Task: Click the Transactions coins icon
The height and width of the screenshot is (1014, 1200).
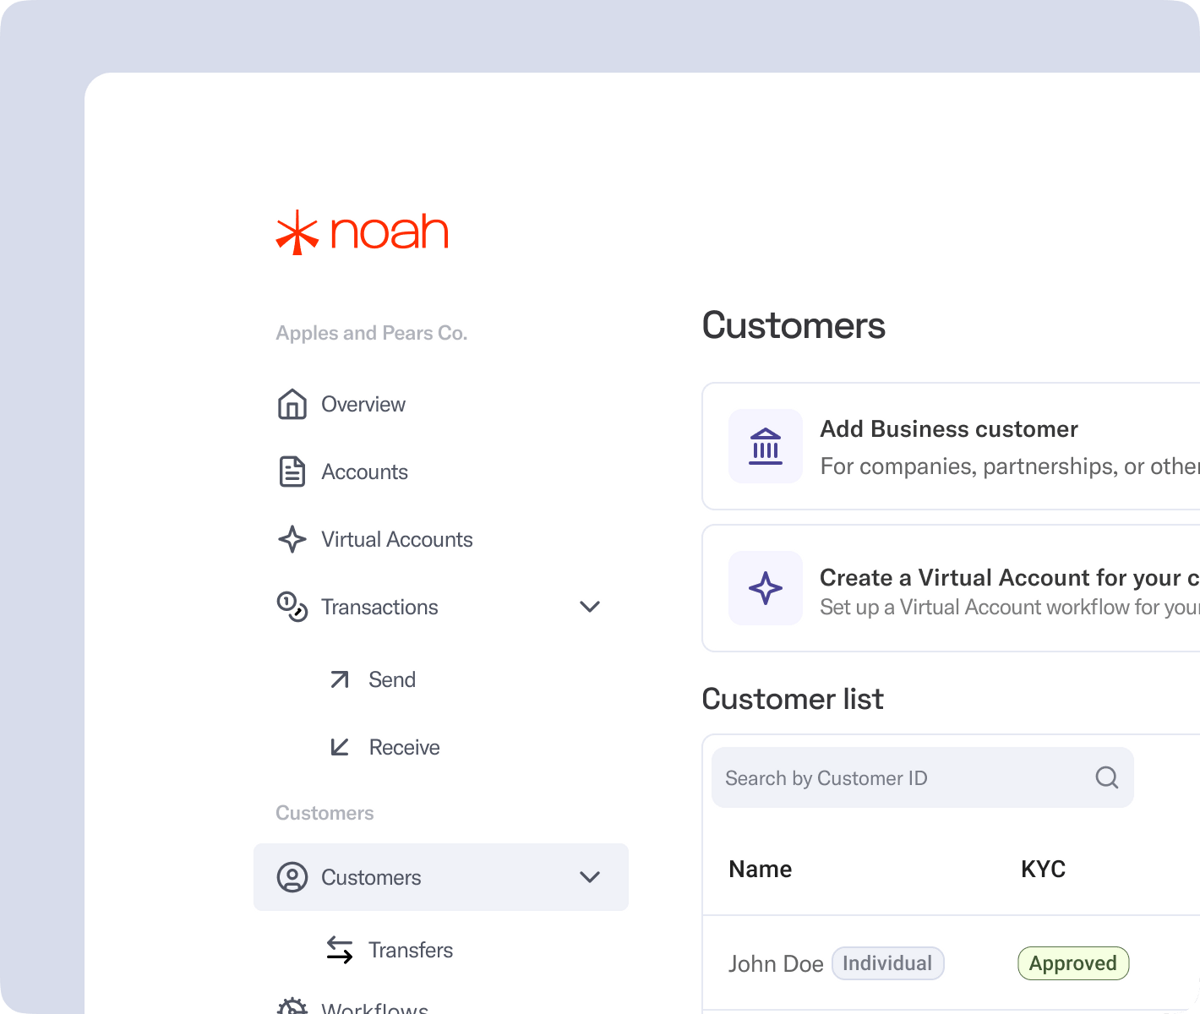Action: point(292,607)
